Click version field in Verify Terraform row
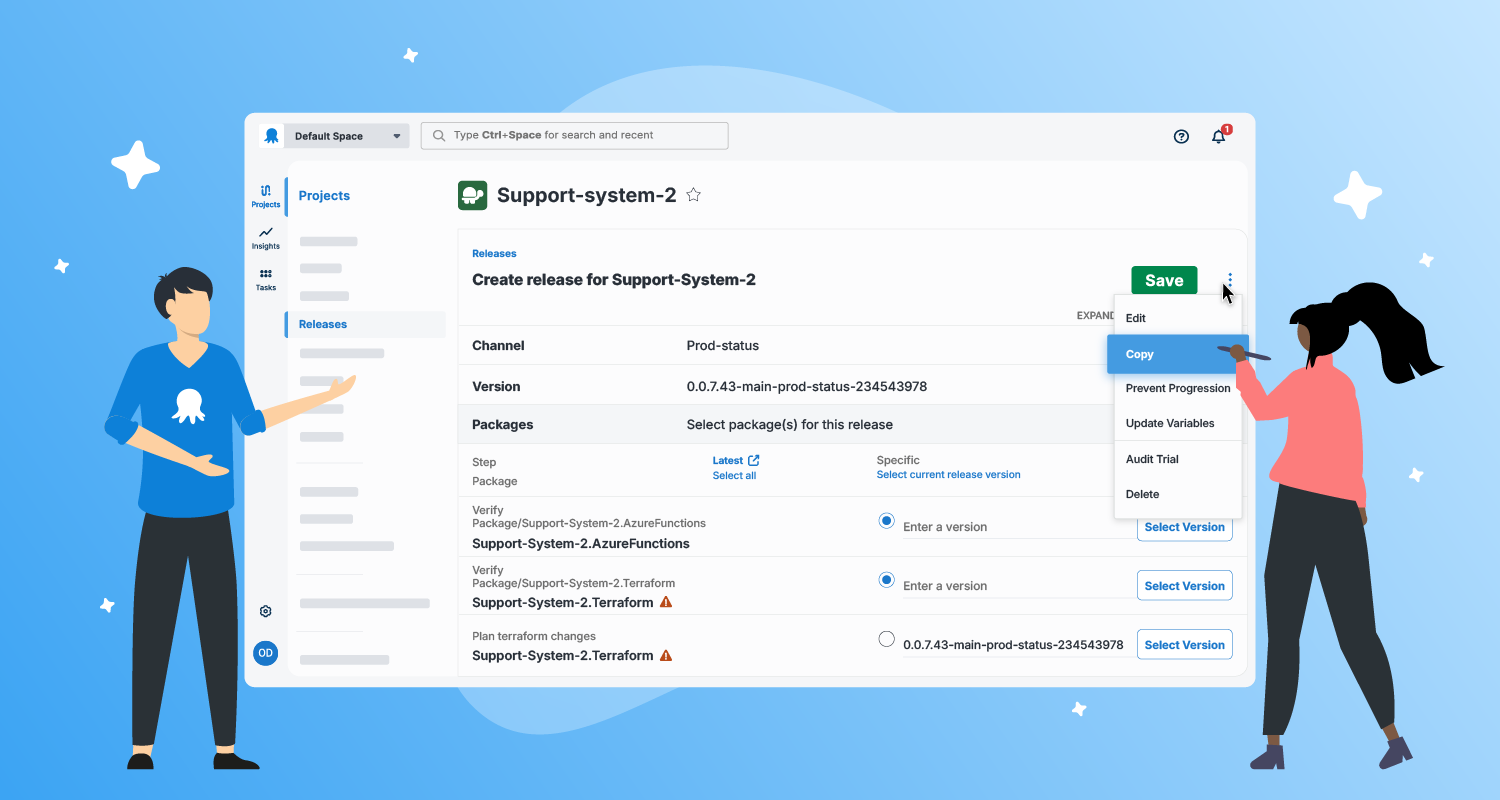The width and height of the screenshot is (1500, 800). pos(1016,586)
